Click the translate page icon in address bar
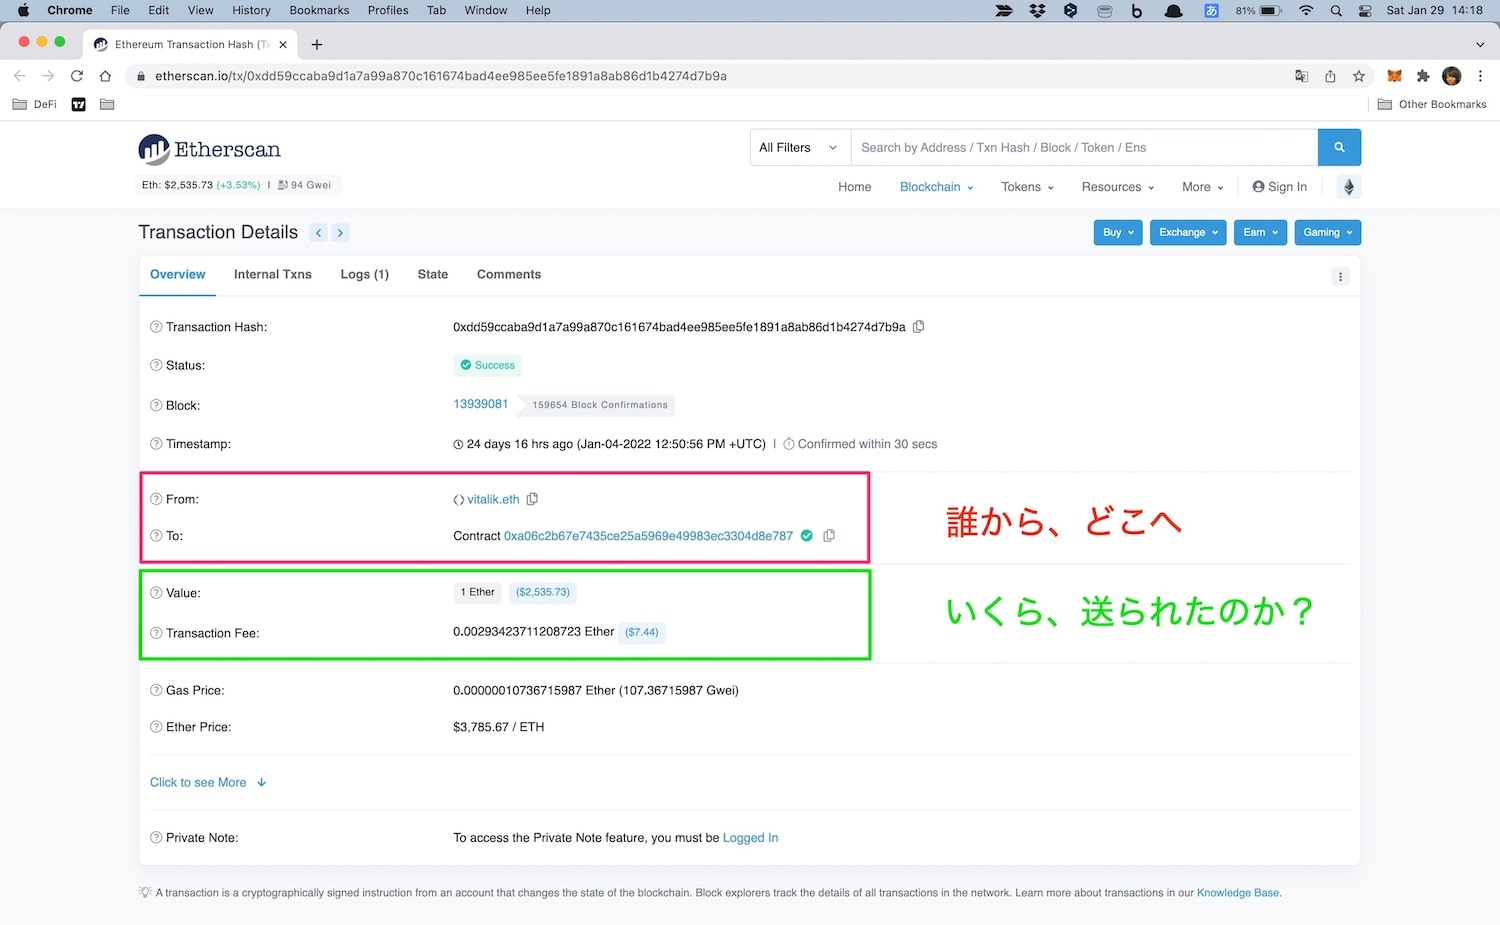The width and height of the screenshot is (1500, 925). coord(1301,76)
